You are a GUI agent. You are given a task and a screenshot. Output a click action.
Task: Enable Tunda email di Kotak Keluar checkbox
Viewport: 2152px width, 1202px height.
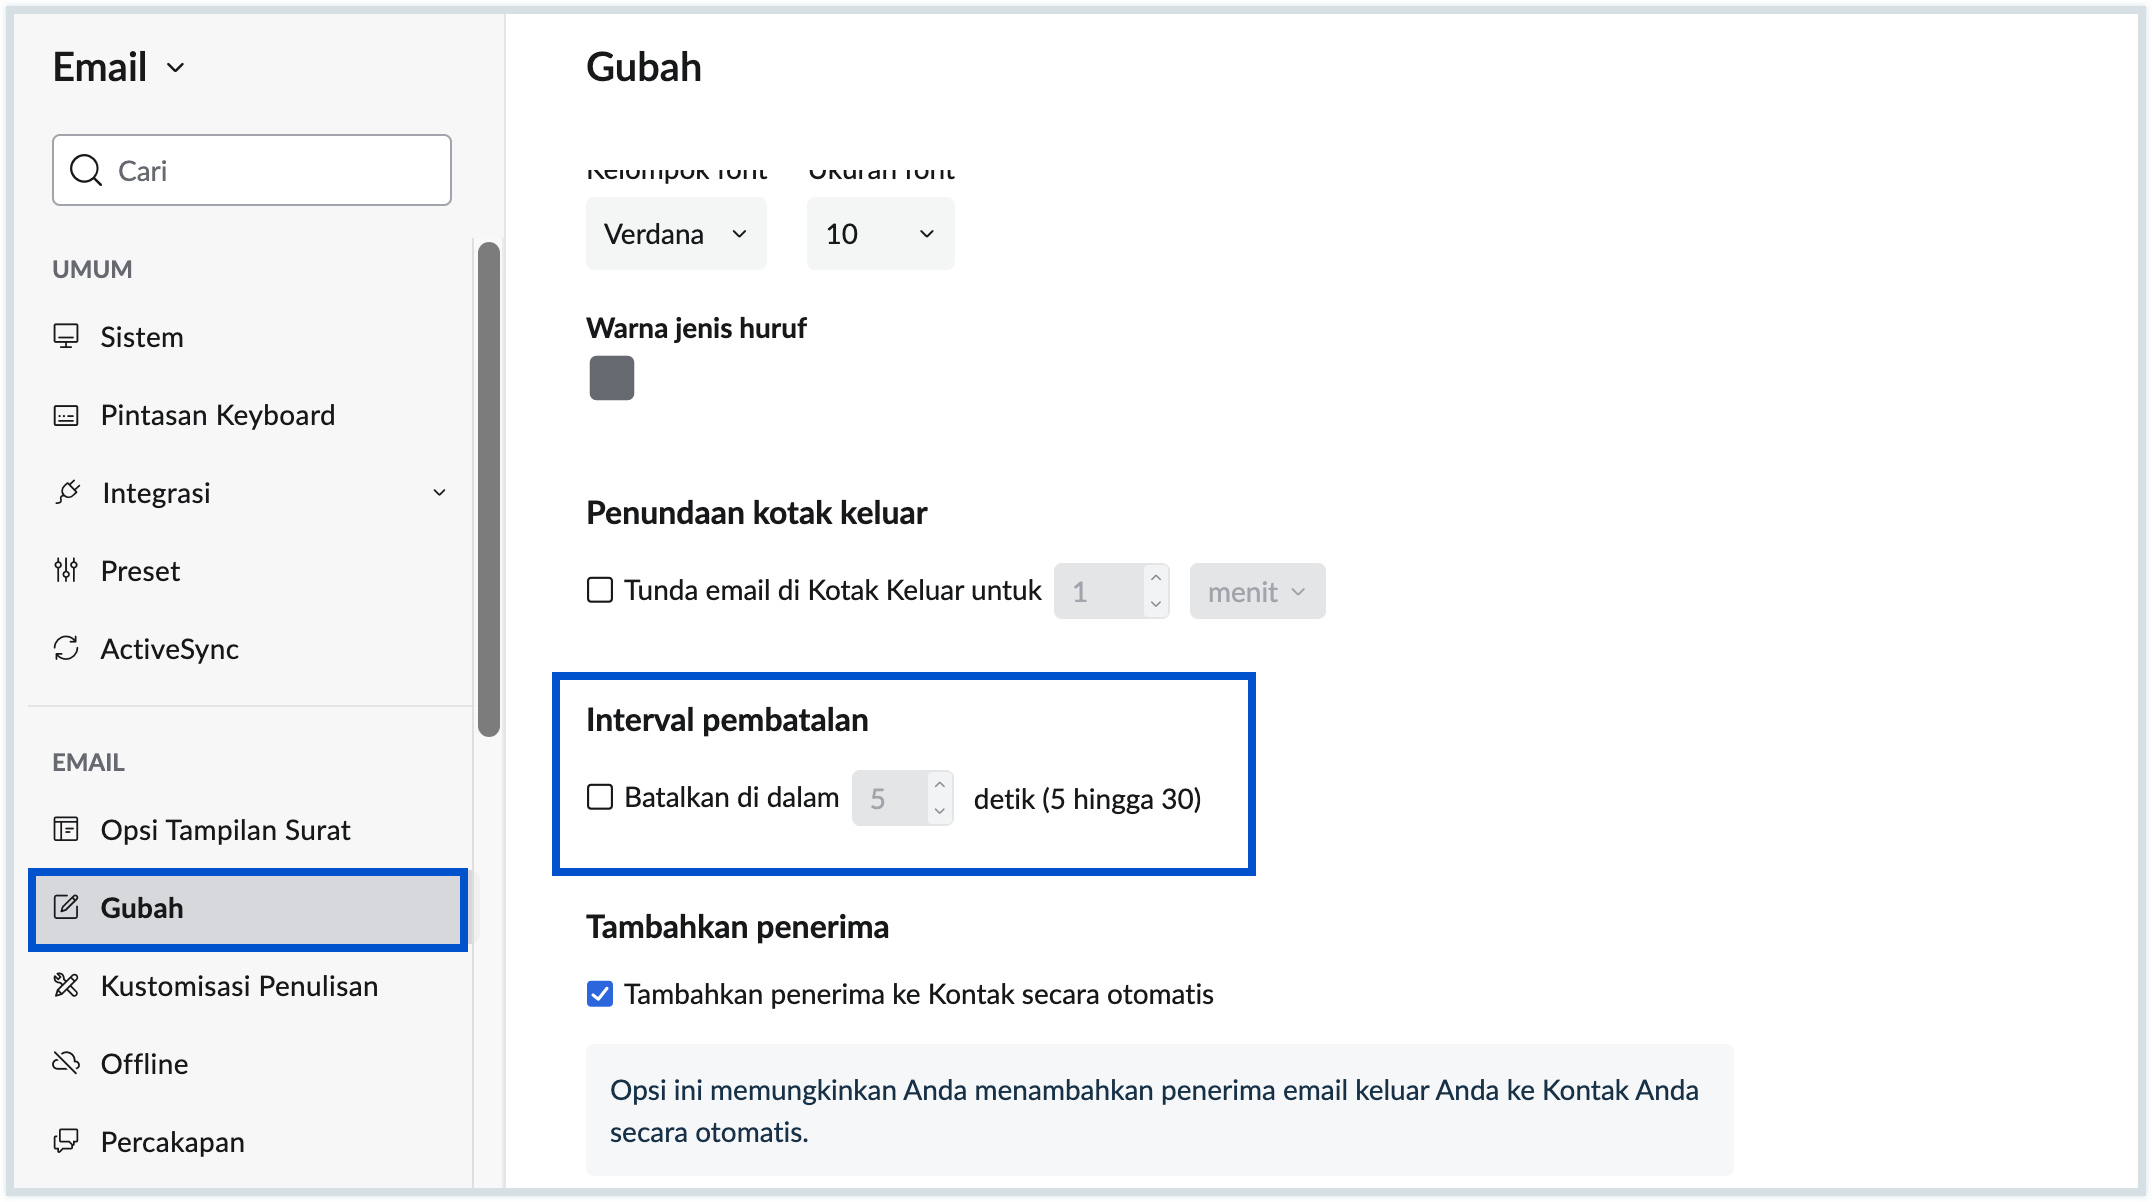coord(600,590)
